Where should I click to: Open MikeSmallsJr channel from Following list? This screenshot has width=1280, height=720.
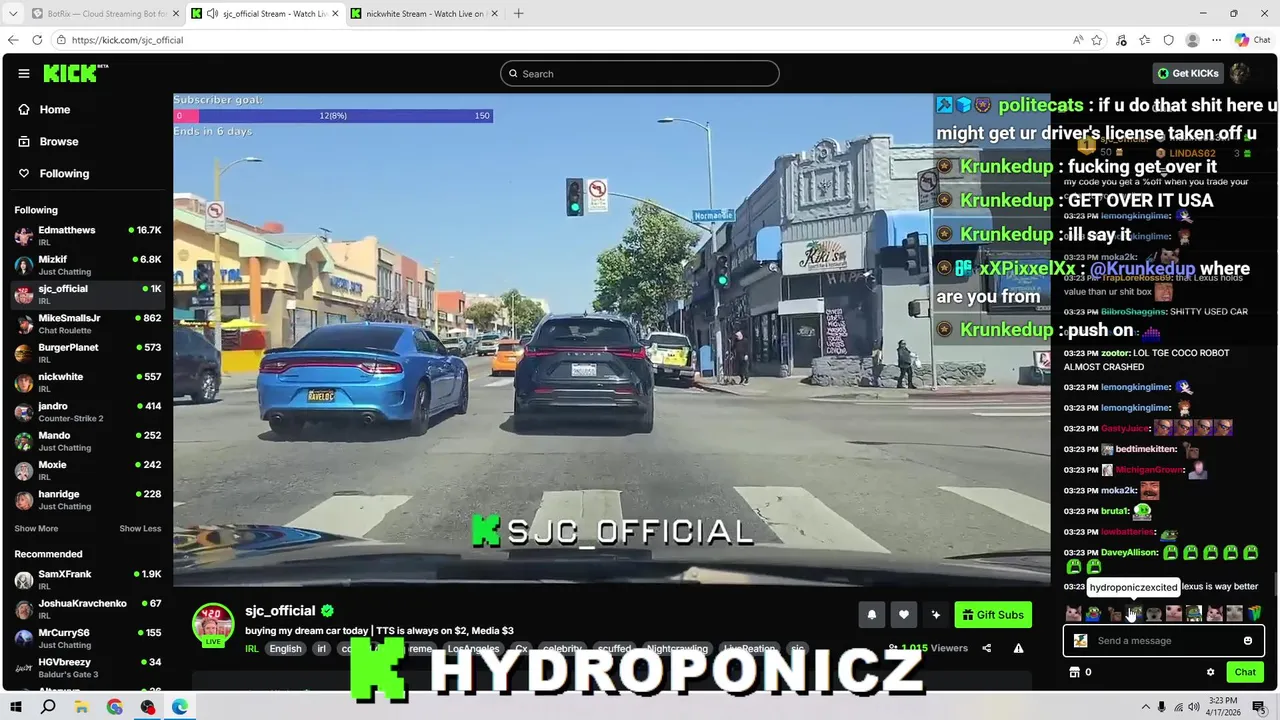(88, 324)
